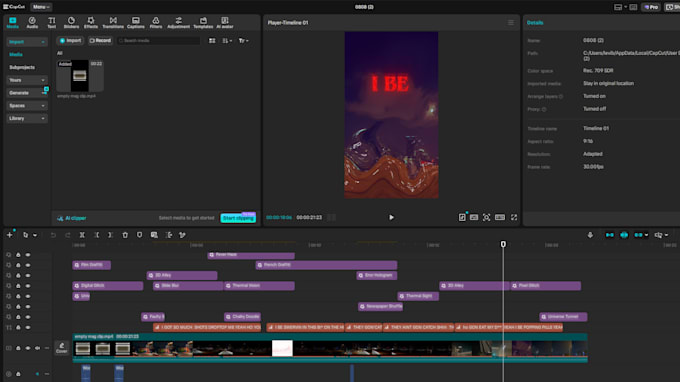
Task: Click the Delete right trim icon
Action: (111, 235)
